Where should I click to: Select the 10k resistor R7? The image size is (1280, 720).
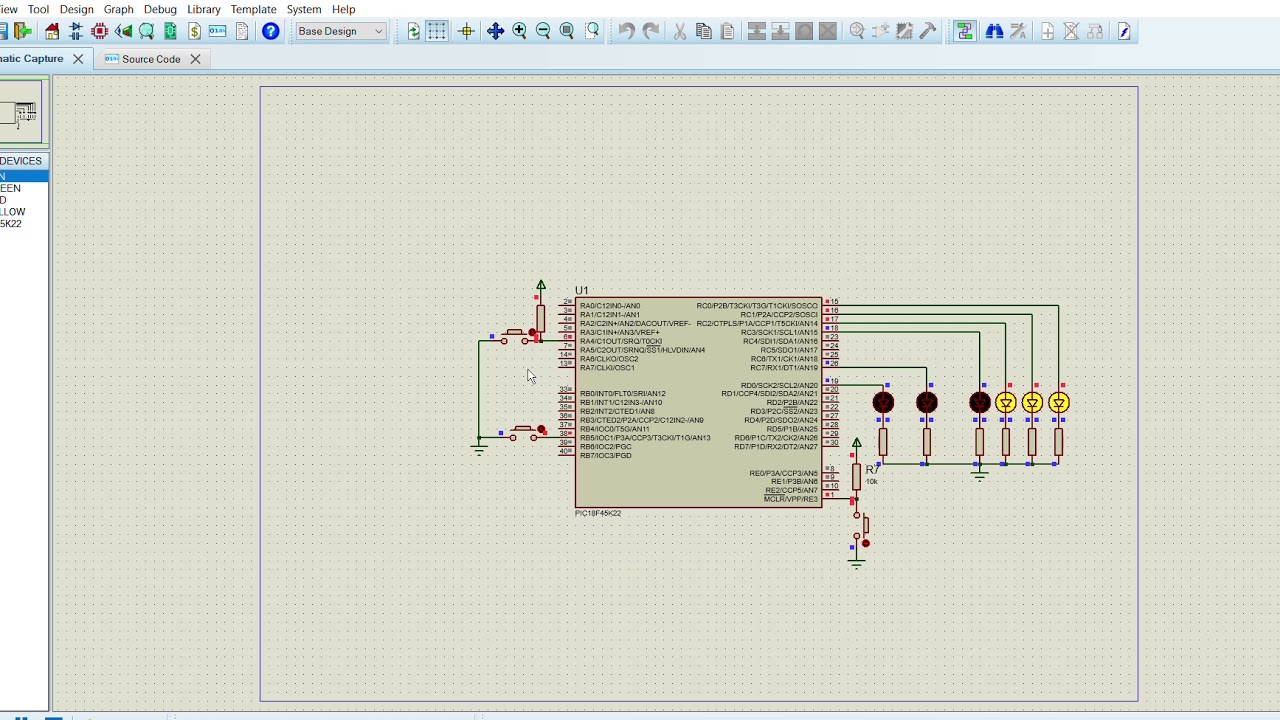tap(856, 477)
